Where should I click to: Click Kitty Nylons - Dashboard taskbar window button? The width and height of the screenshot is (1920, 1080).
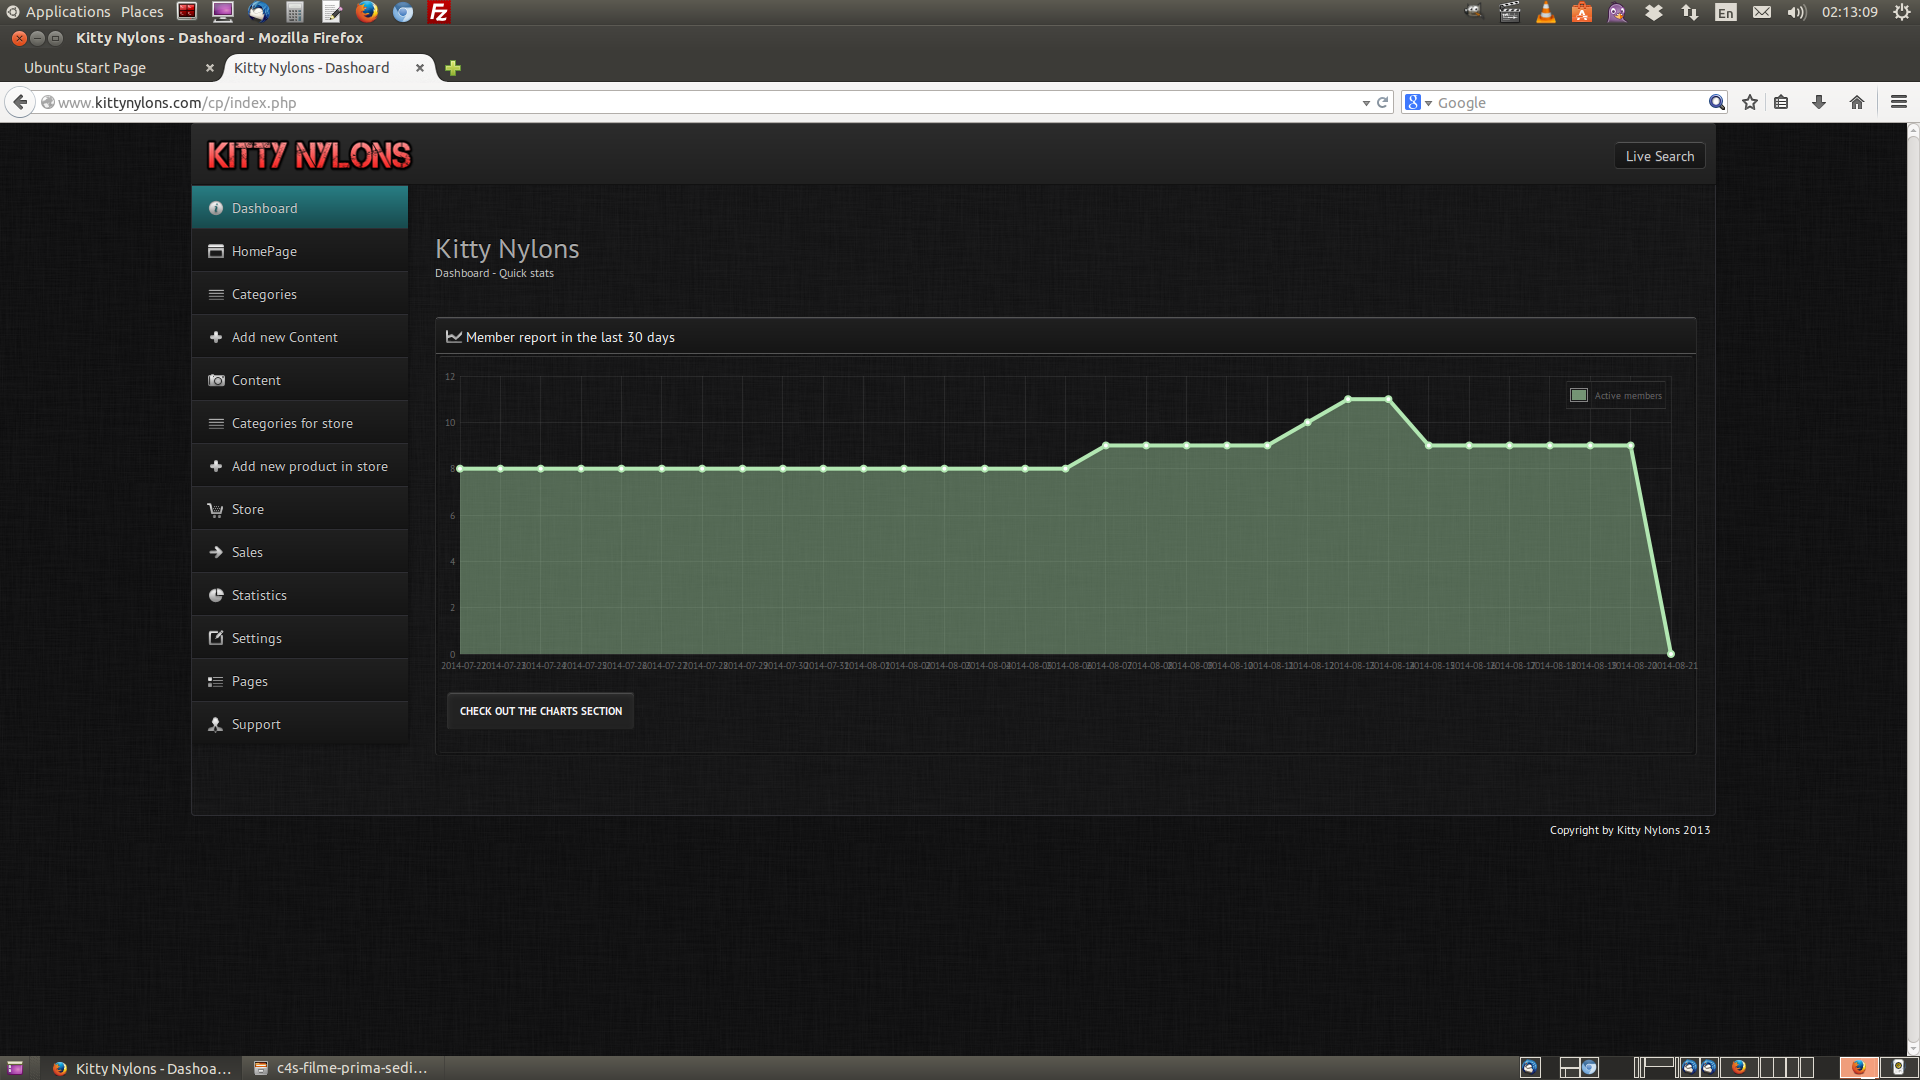(x=142, y=1068)
